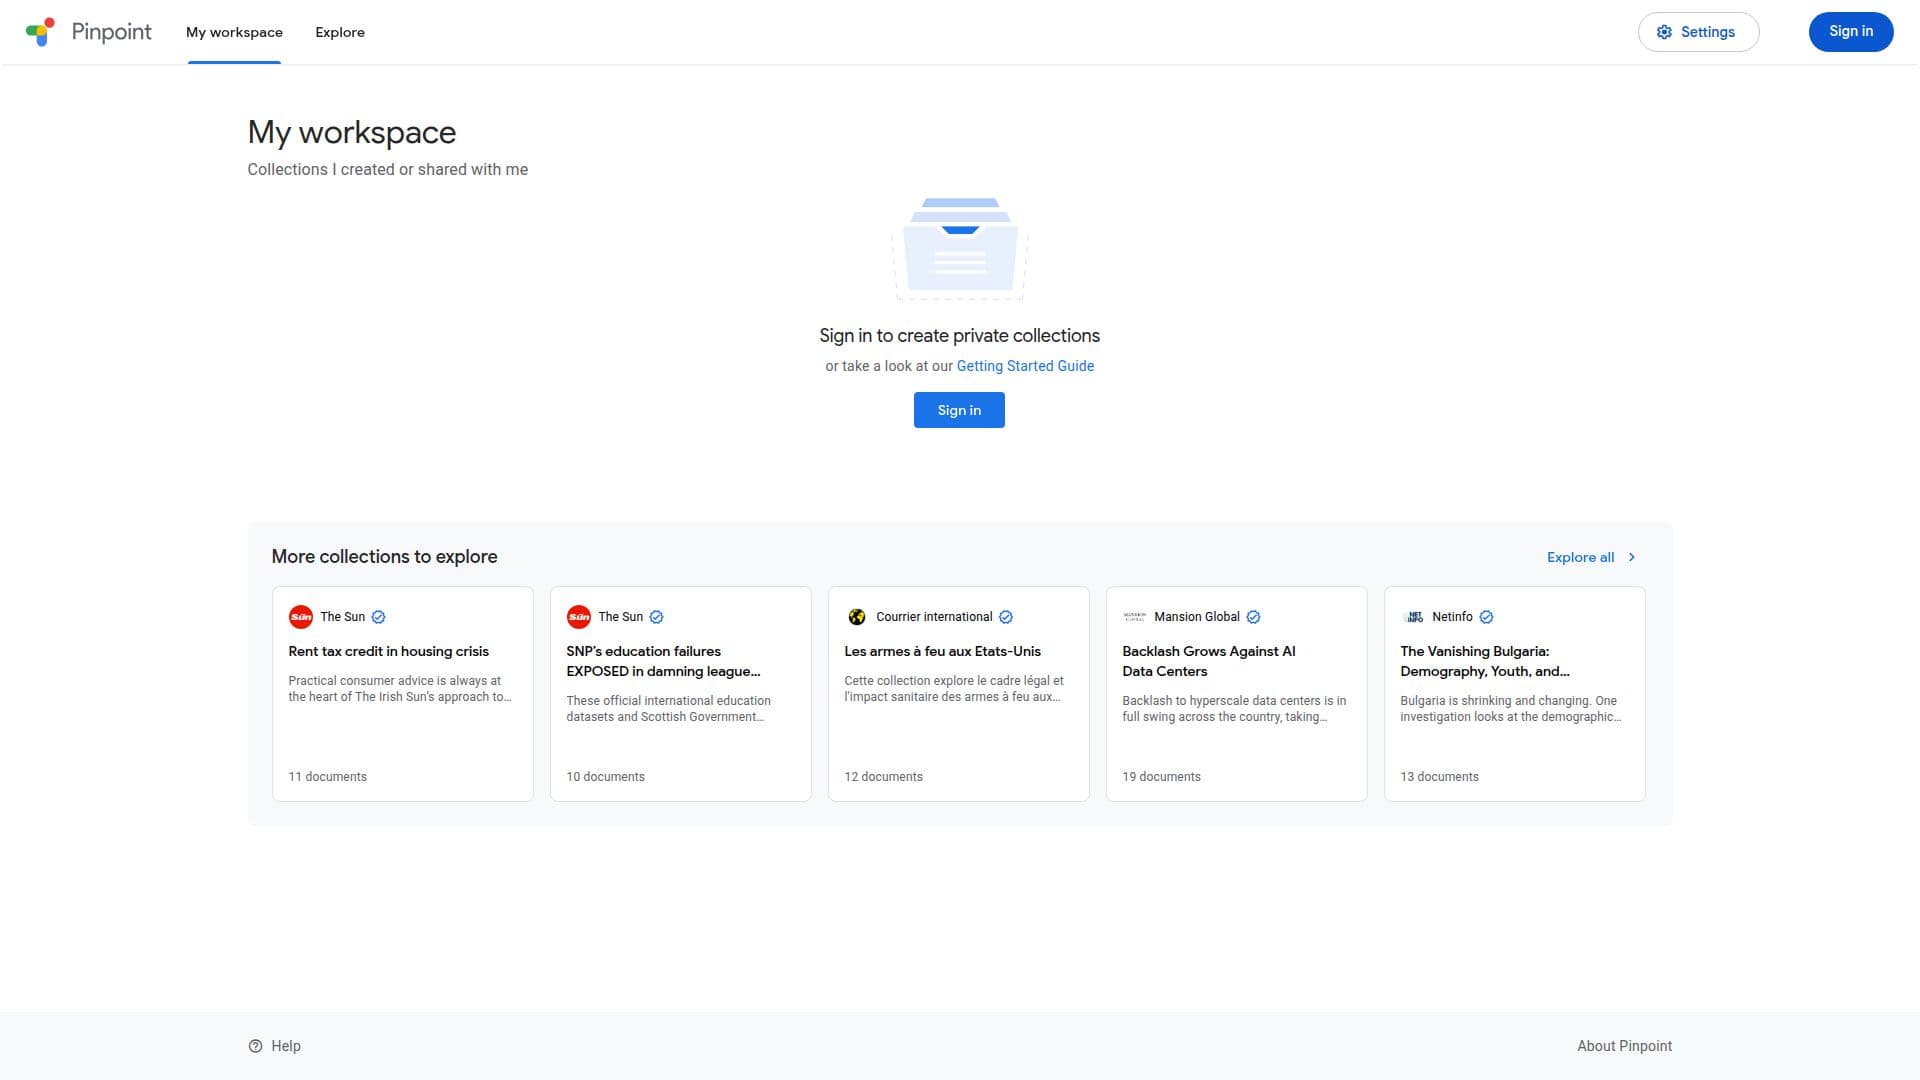Click the '10 documents' count text
Image resolution: width=1920 pixels, height=1080 pixels.
point(605,777)
